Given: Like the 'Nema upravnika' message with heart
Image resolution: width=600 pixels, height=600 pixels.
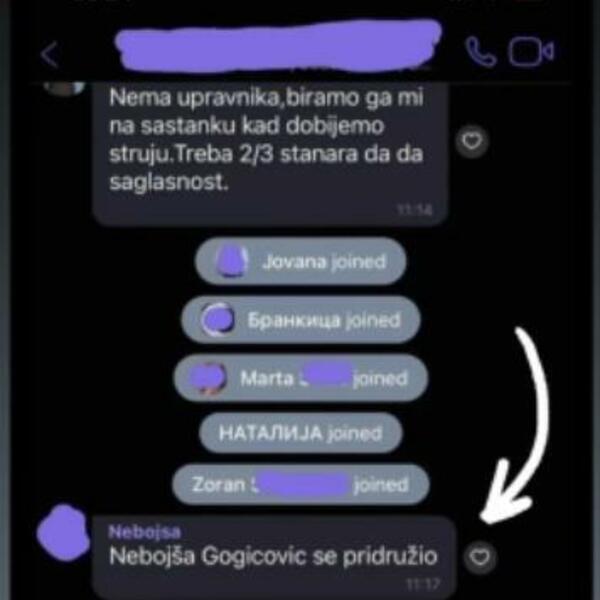Looking at the screenshot, I should click(472, 141).
